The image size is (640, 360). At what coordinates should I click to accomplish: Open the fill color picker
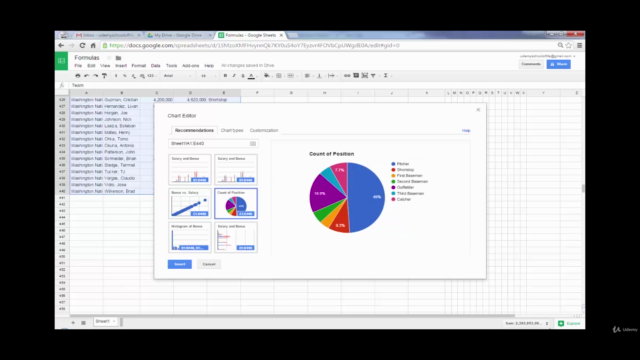(x=267, y=76)
